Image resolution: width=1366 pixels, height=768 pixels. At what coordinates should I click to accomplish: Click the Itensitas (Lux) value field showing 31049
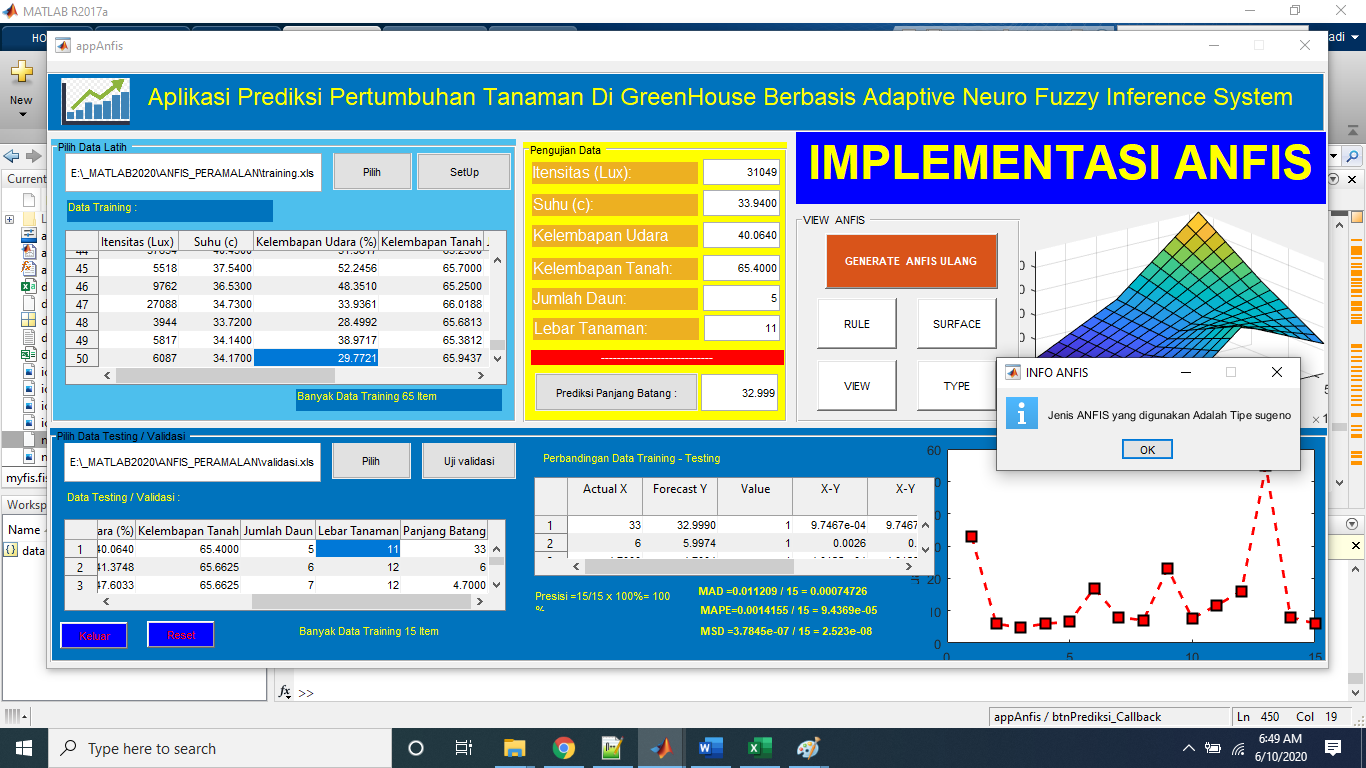(x=740, y=173)
